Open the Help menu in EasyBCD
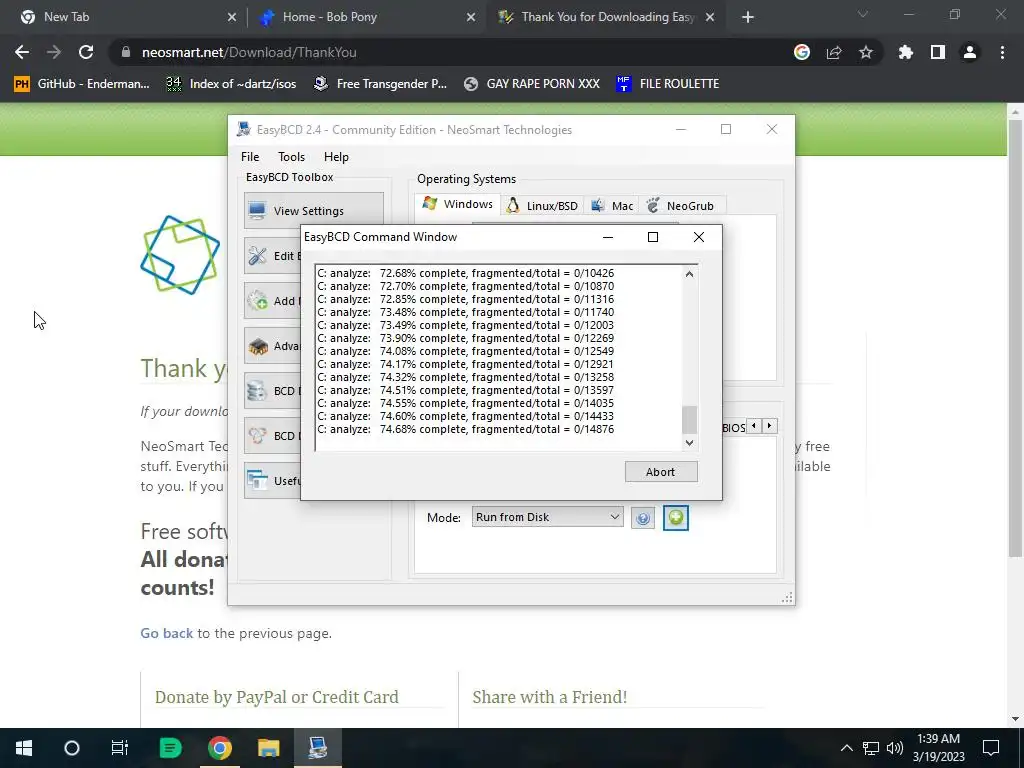The image size is (1024, 768). (x=336, y=157)
